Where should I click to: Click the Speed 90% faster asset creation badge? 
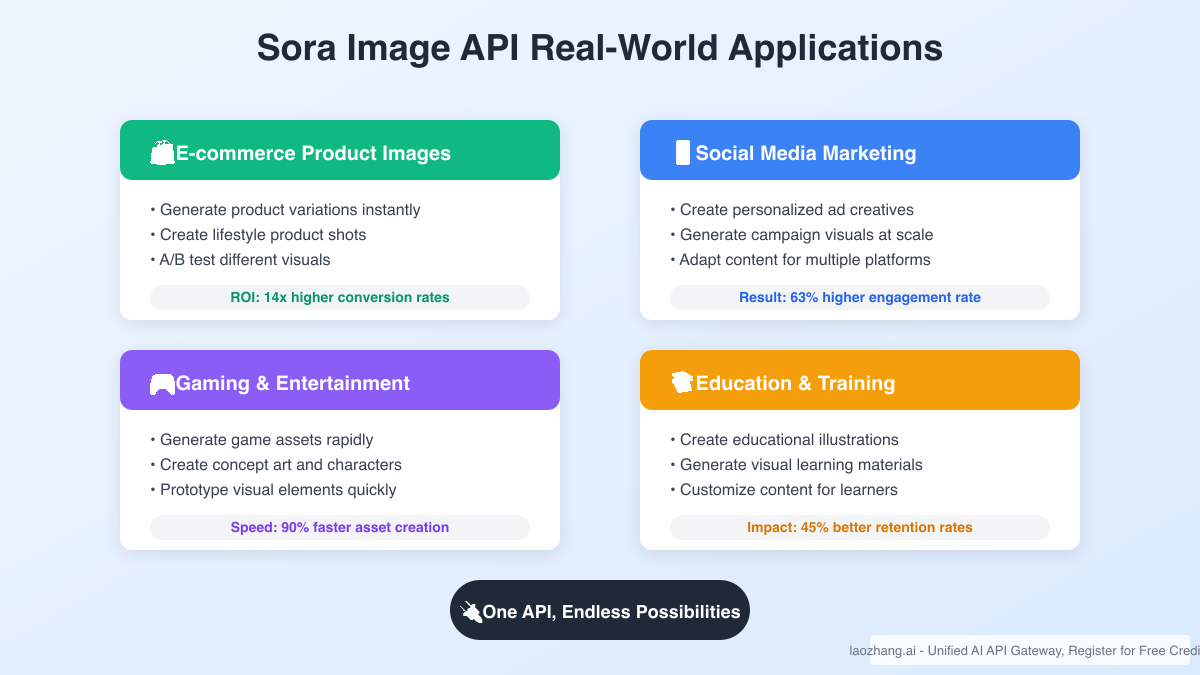340,527
